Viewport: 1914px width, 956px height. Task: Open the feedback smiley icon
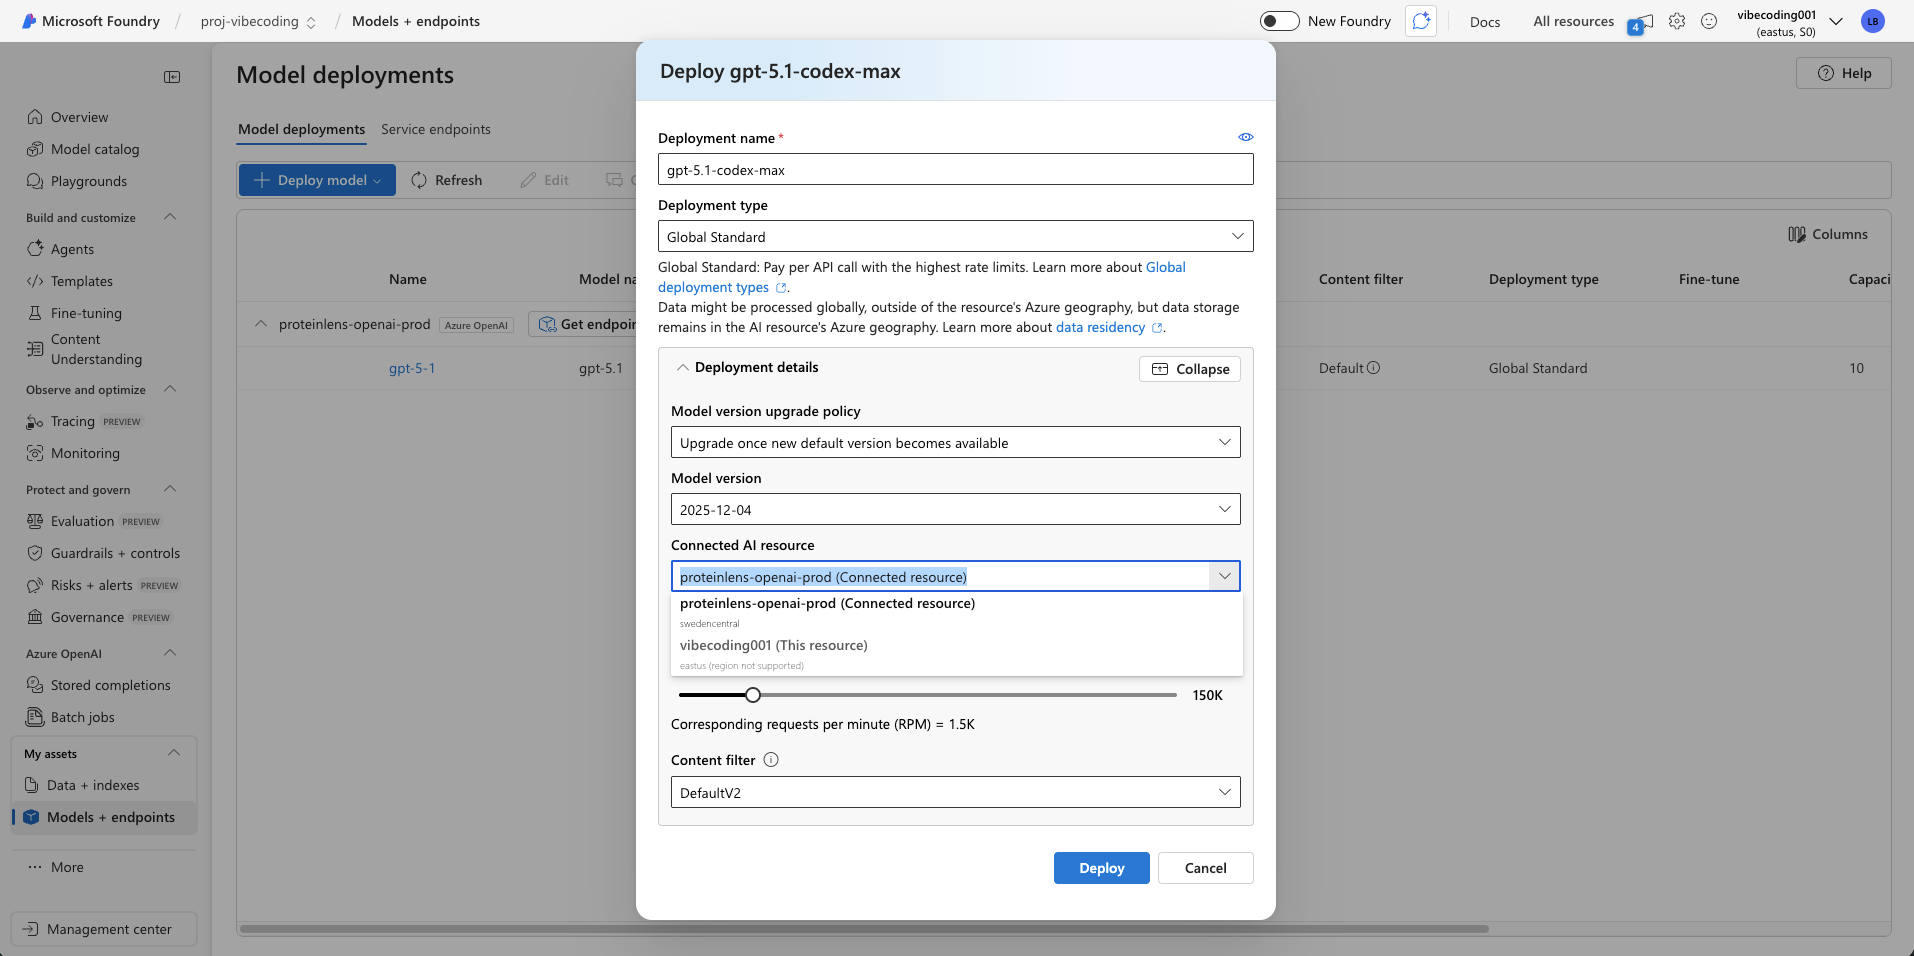point(1709,21)
